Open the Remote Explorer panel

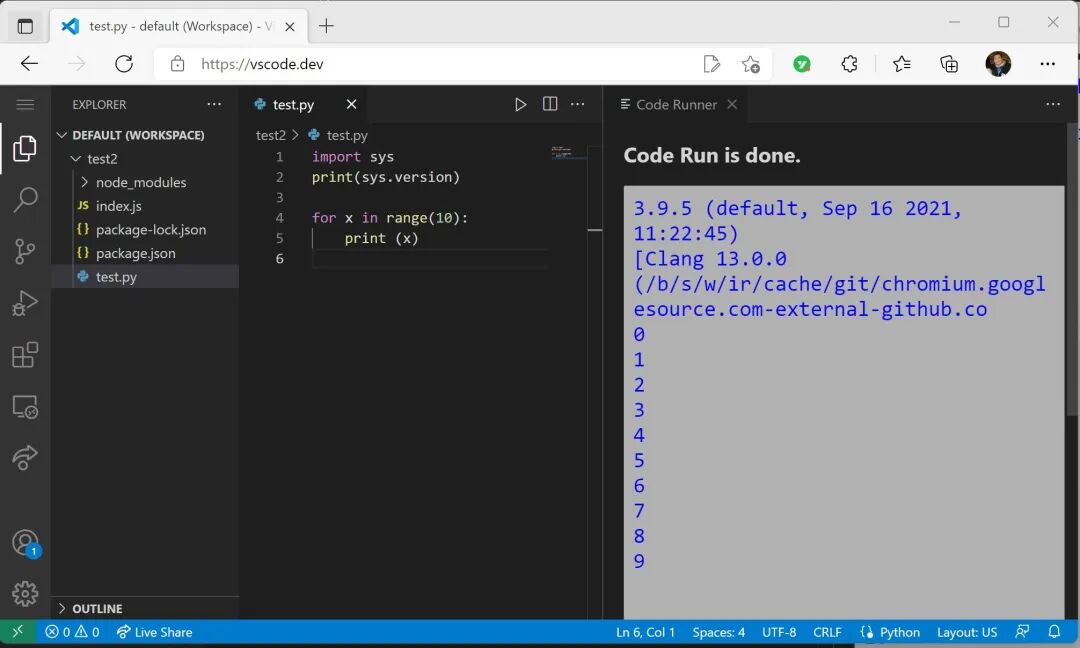(x=25, y=407)
